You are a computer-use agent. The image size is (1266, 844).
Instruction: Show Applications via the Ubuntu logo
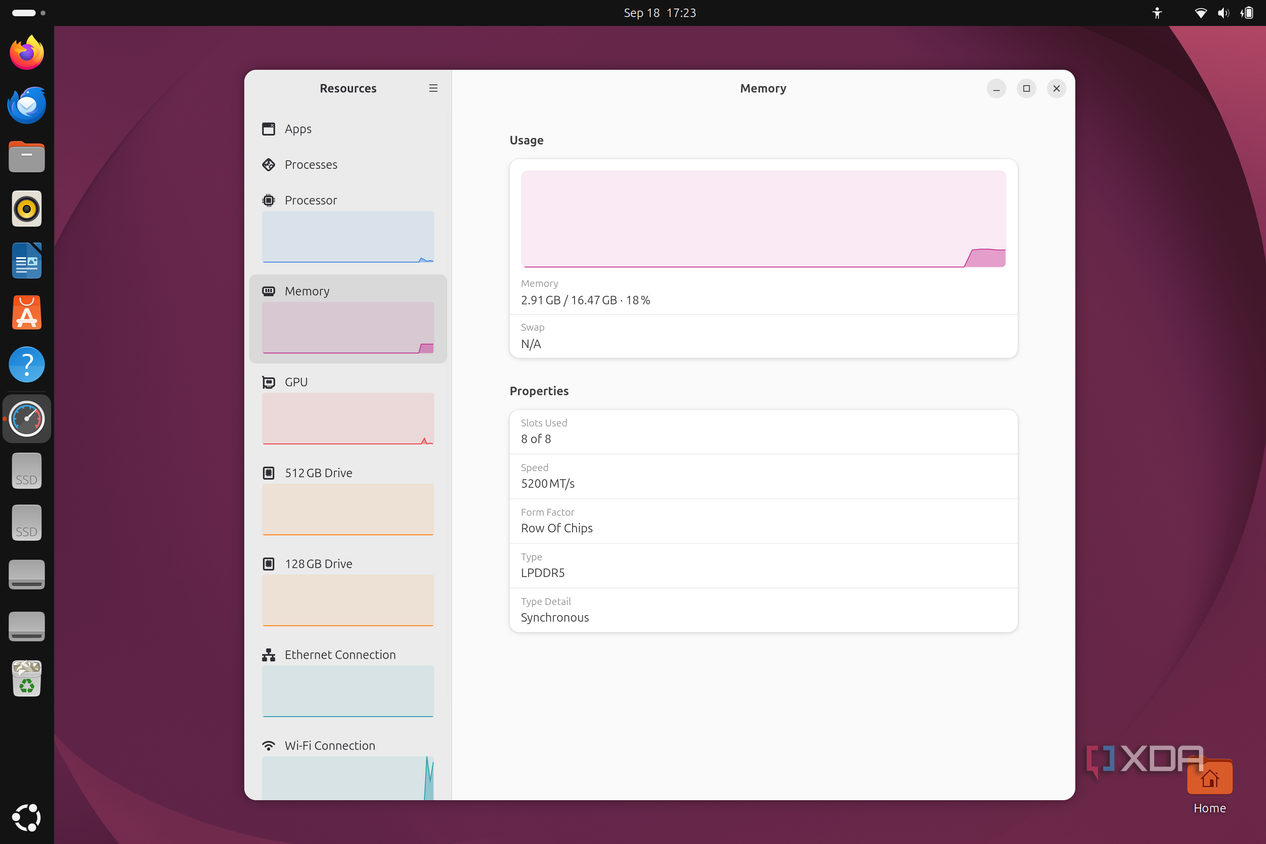pos(27,818)
